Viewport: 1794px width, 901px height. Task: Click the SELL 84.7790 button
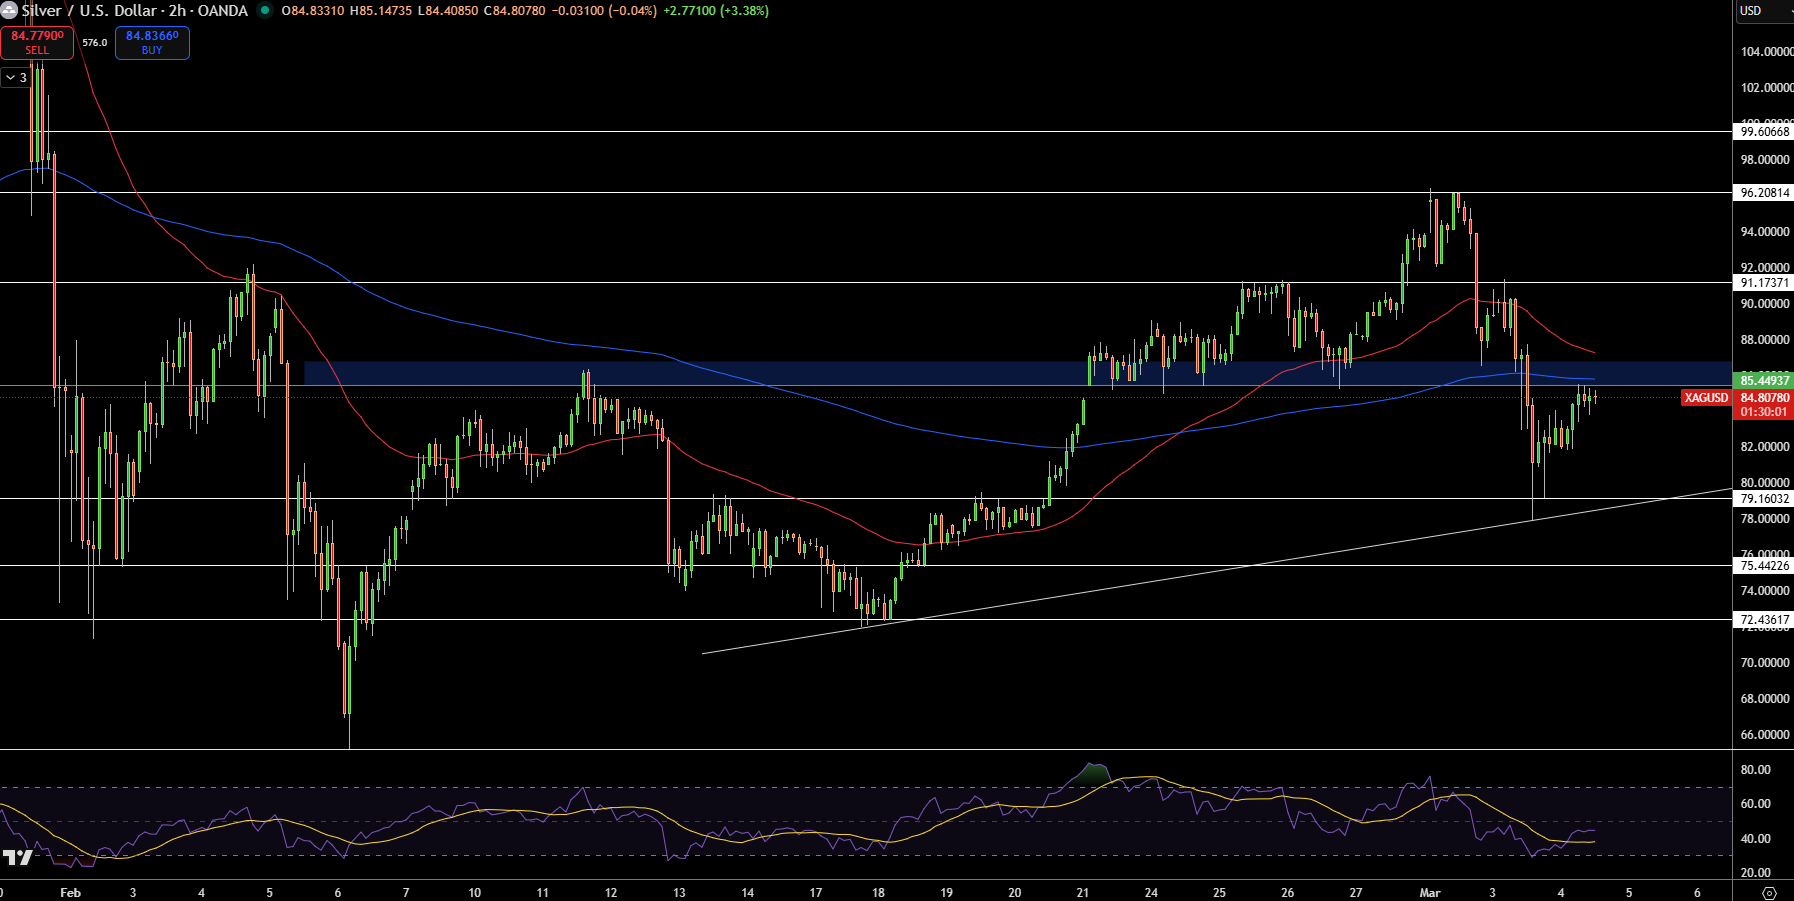coord(37,42)
